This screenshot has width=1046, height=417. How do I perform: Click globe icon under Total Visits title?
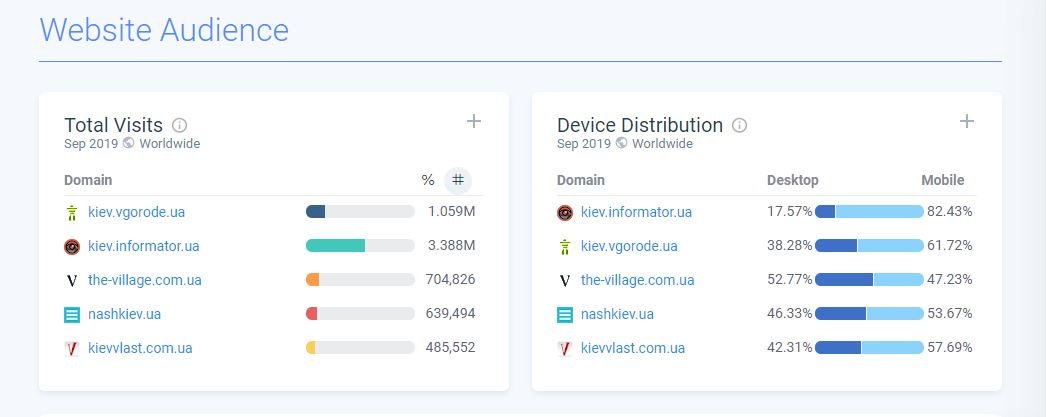(129, 143)
